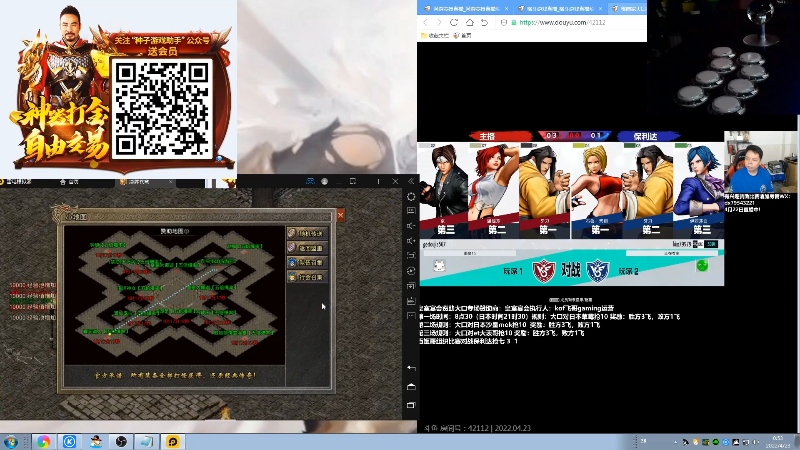Click 对战 text in versus bar

click(x=571, y=270)
